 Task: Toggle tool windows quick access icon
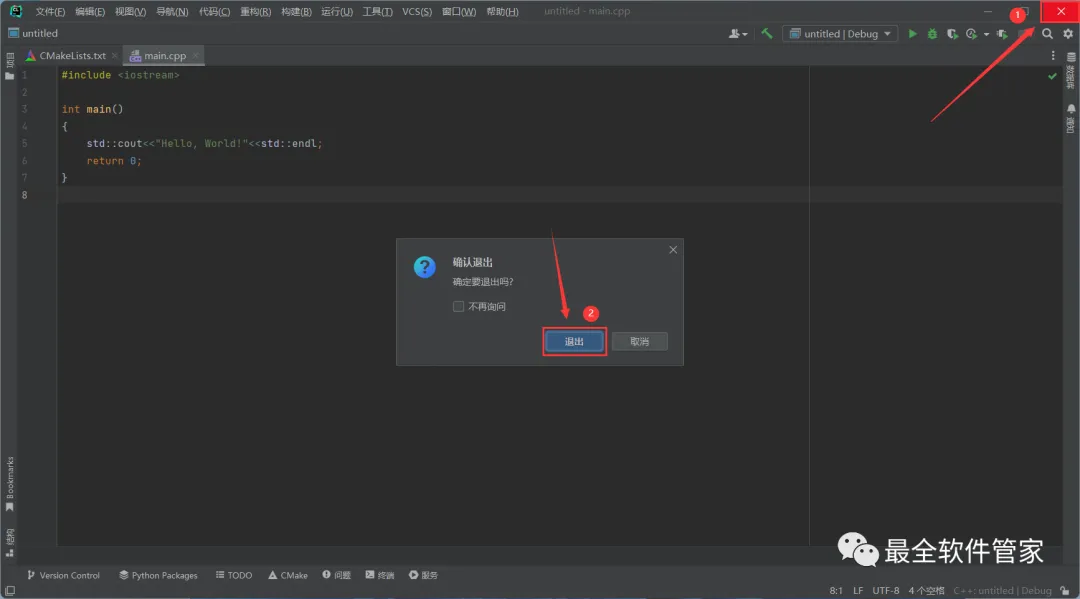tap(10, 591)
